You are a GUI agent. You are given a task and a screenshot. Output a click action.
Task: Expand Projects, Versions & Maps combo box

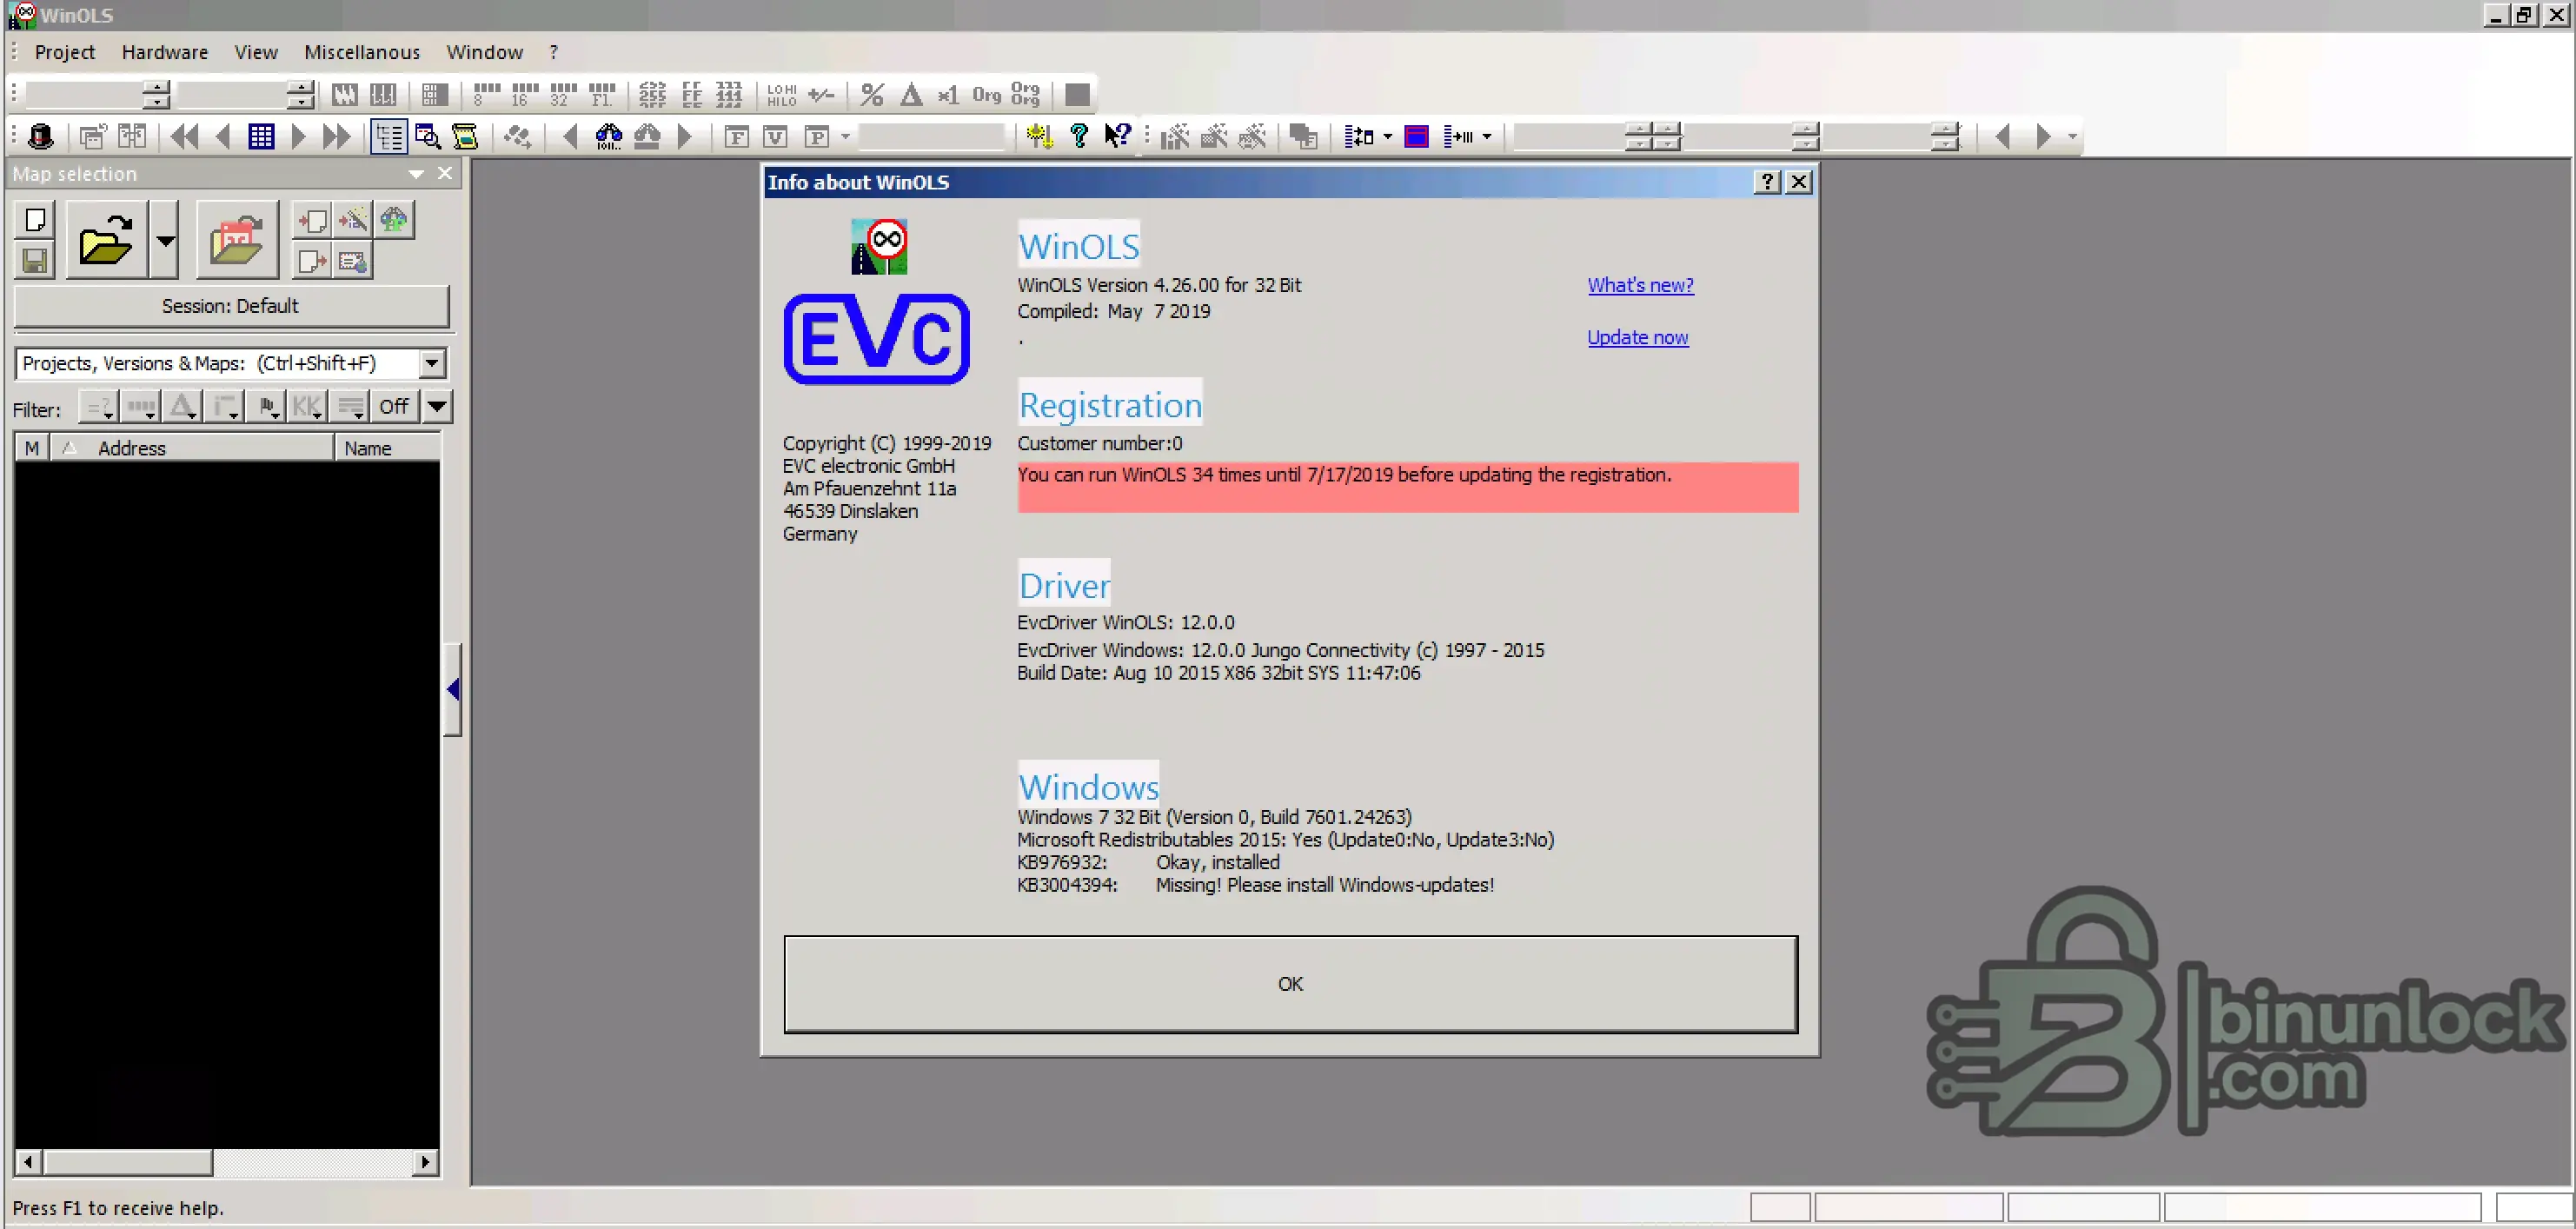pyautogui.click(x=432, y=363)
